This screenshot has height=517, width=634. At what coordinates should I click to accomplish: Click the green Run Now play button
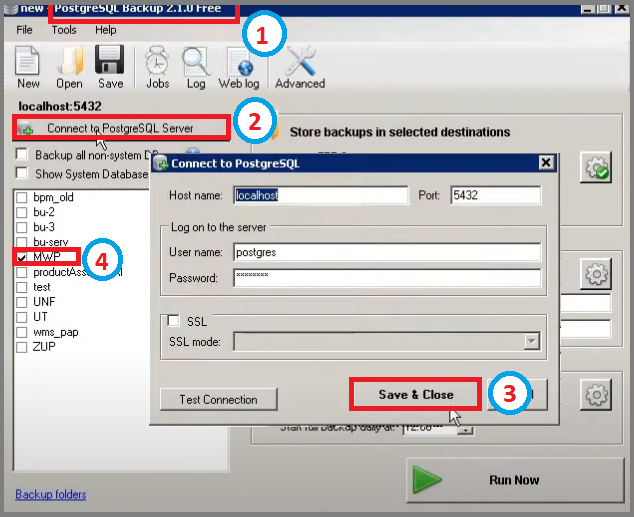(515, 480)
